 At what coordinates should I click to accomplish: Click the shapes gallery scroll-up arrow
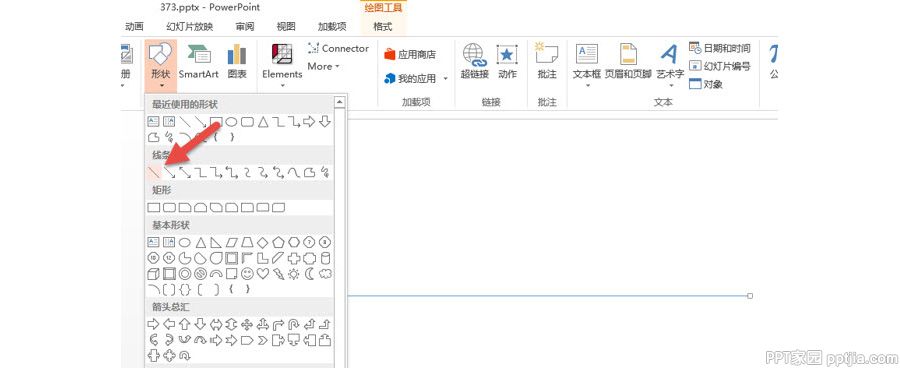click(x=339, y=103)
